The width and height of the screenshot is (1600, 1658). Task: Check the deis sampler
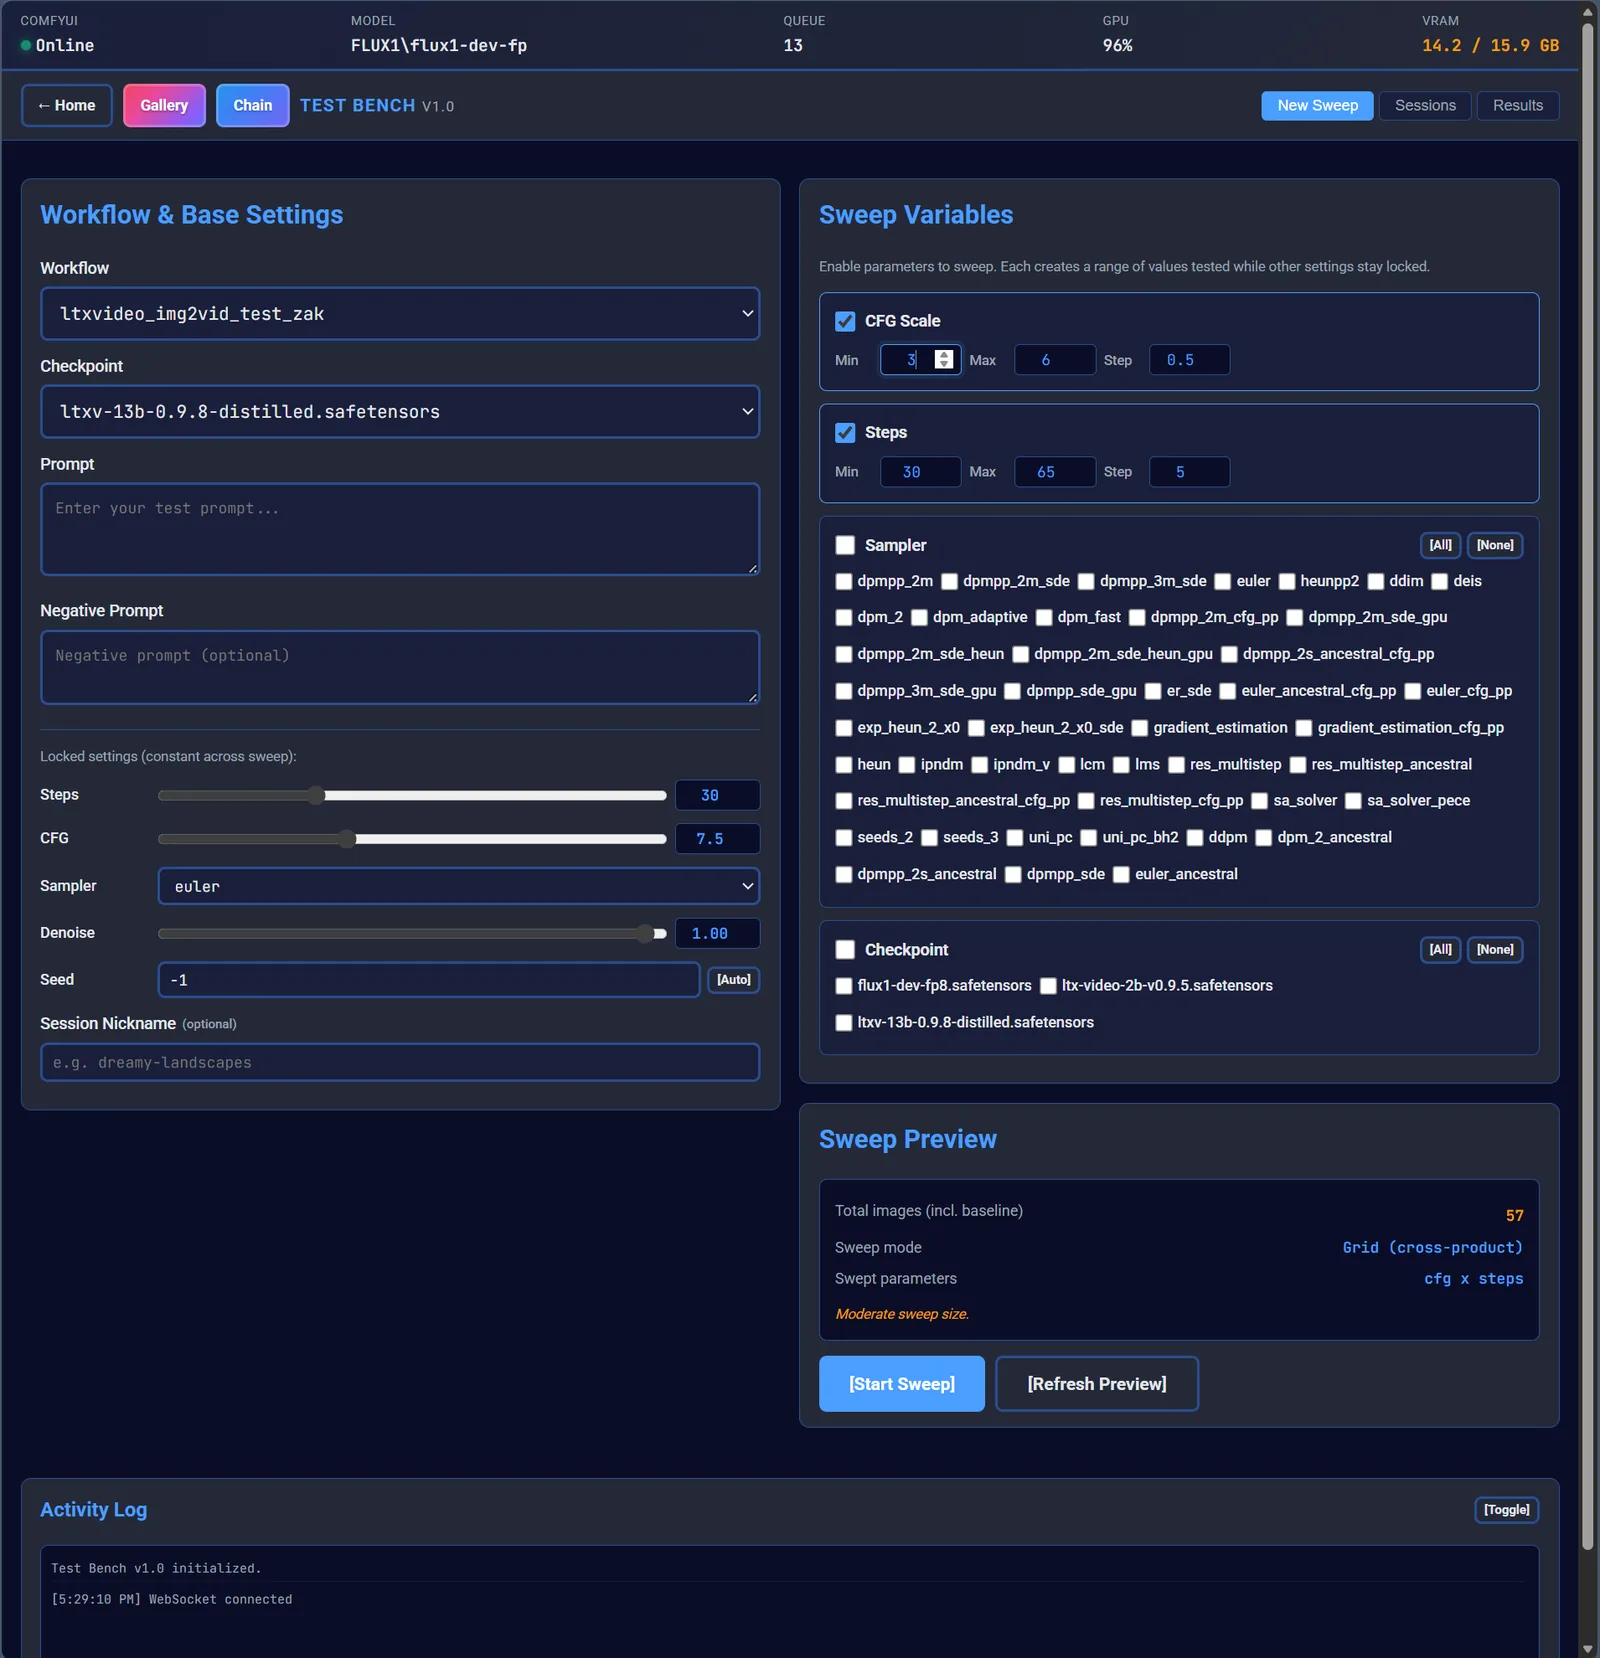click(x=1440, y=582)
